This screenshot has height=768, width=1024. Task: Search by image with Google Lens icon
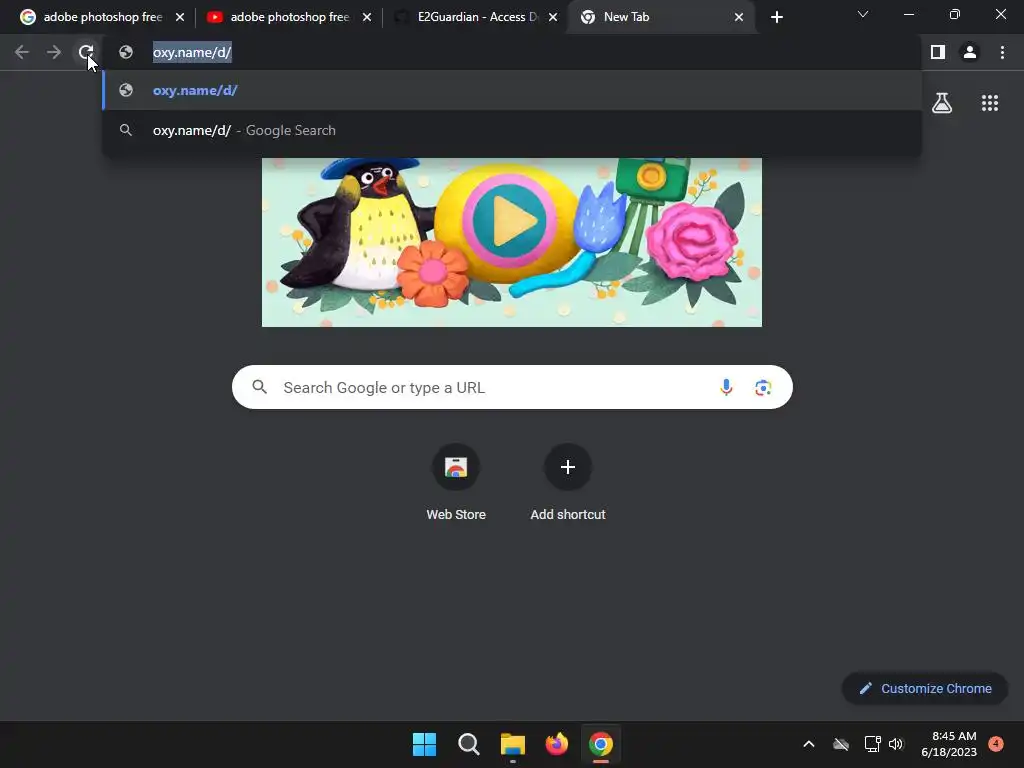763,387
